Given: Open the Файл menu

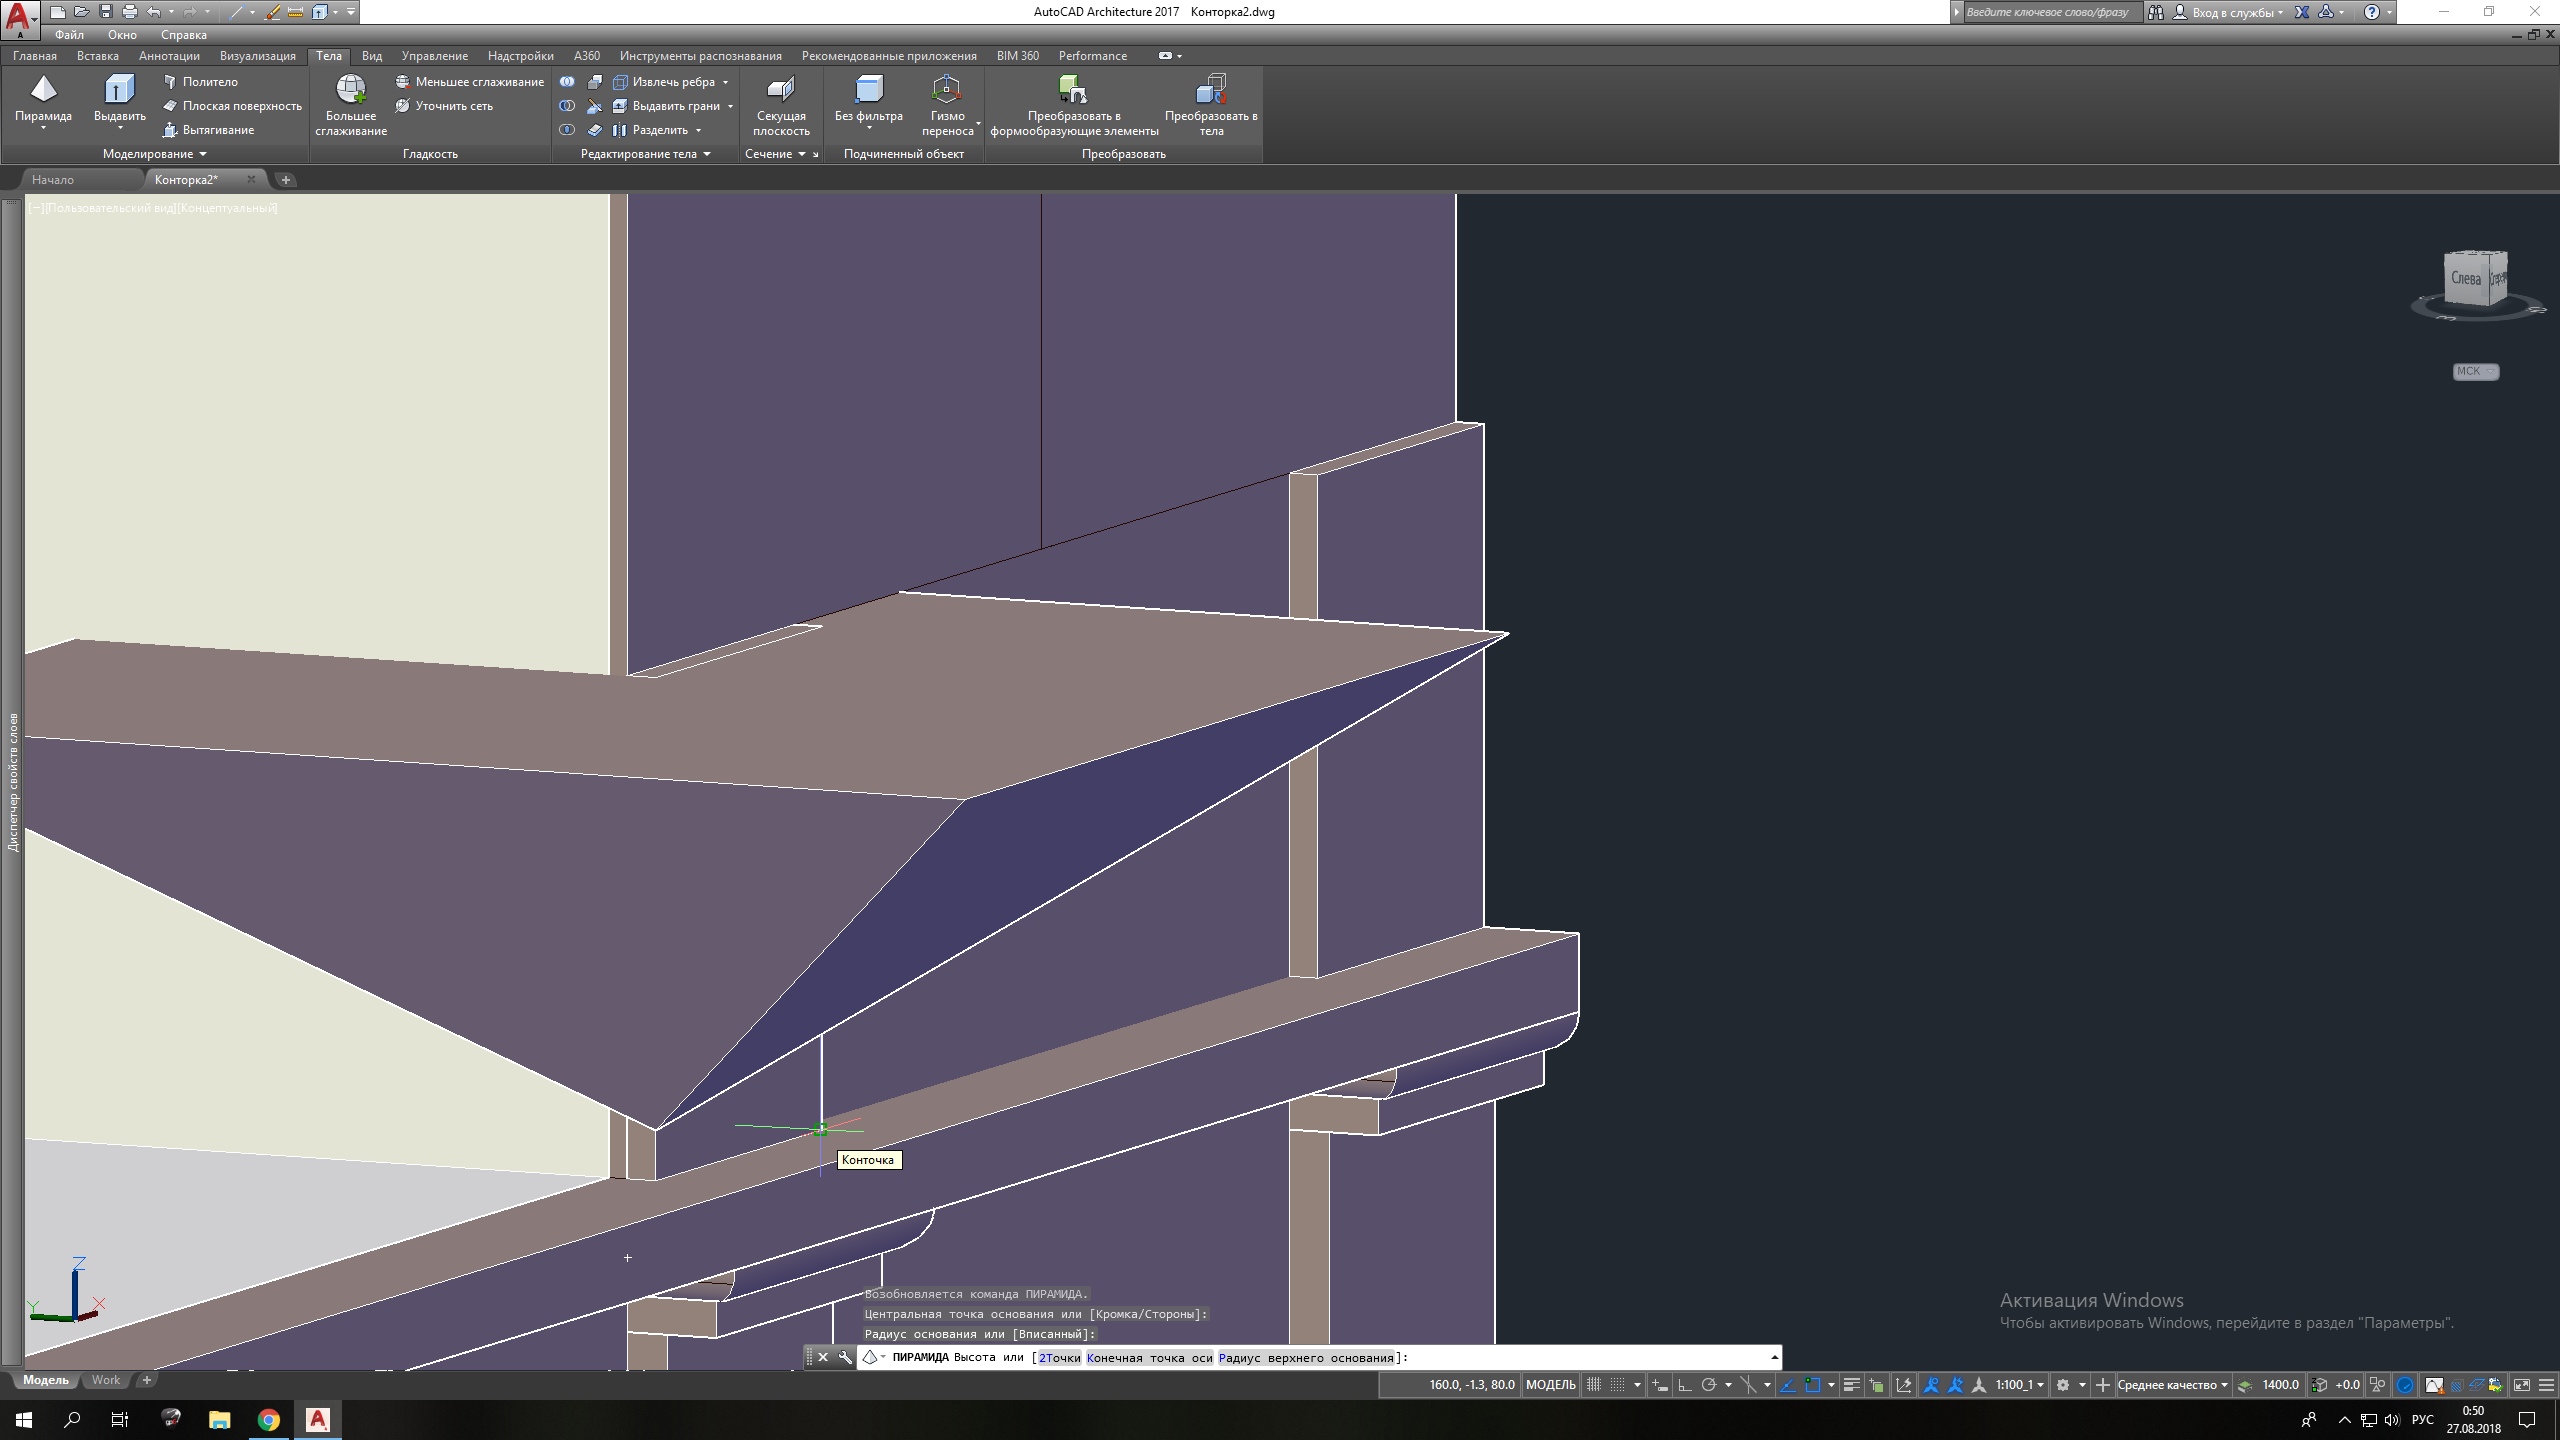Looking at the screenshot, I should [x=69, y=35].
